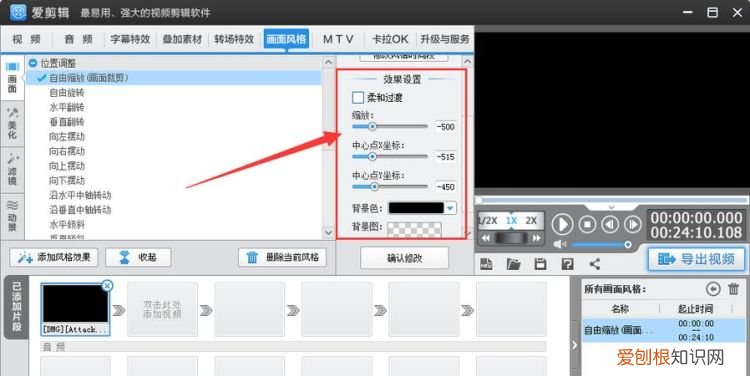Open the MTV tab
Screen dimensions: 750x376
[x=338, y=39]
